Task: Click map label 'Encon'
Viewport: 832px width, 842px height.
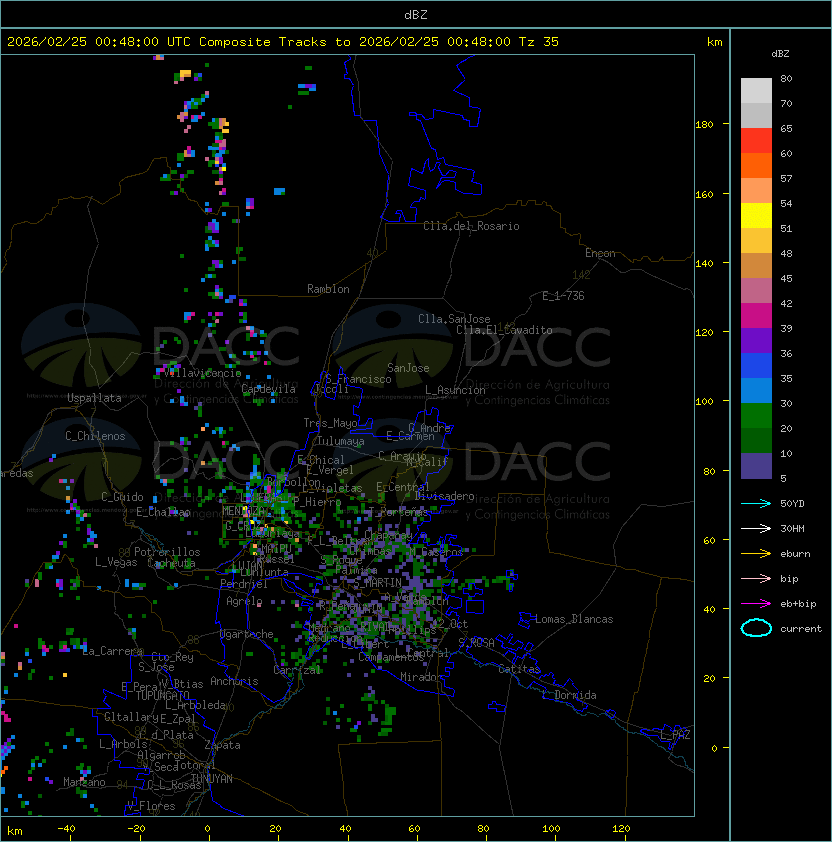Action: [x=600, y=253]
